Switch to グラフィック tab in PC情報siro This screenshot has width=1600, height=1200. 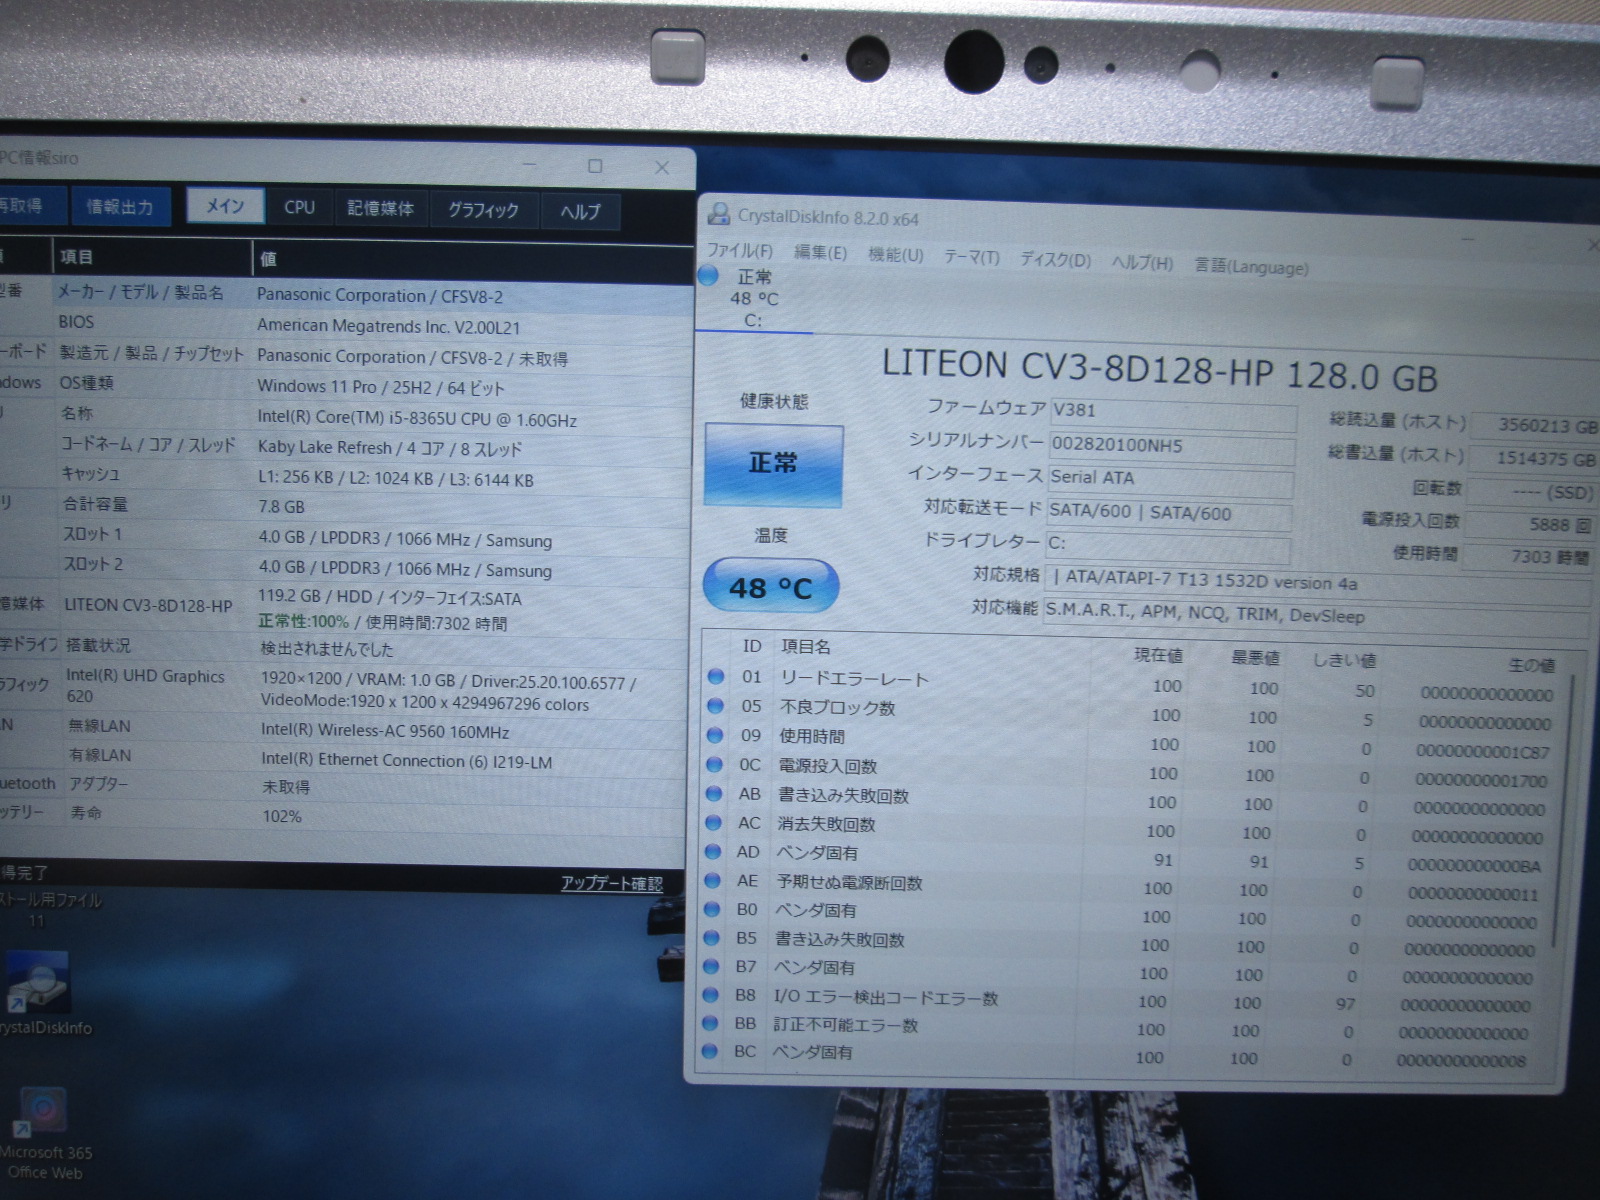484,210
